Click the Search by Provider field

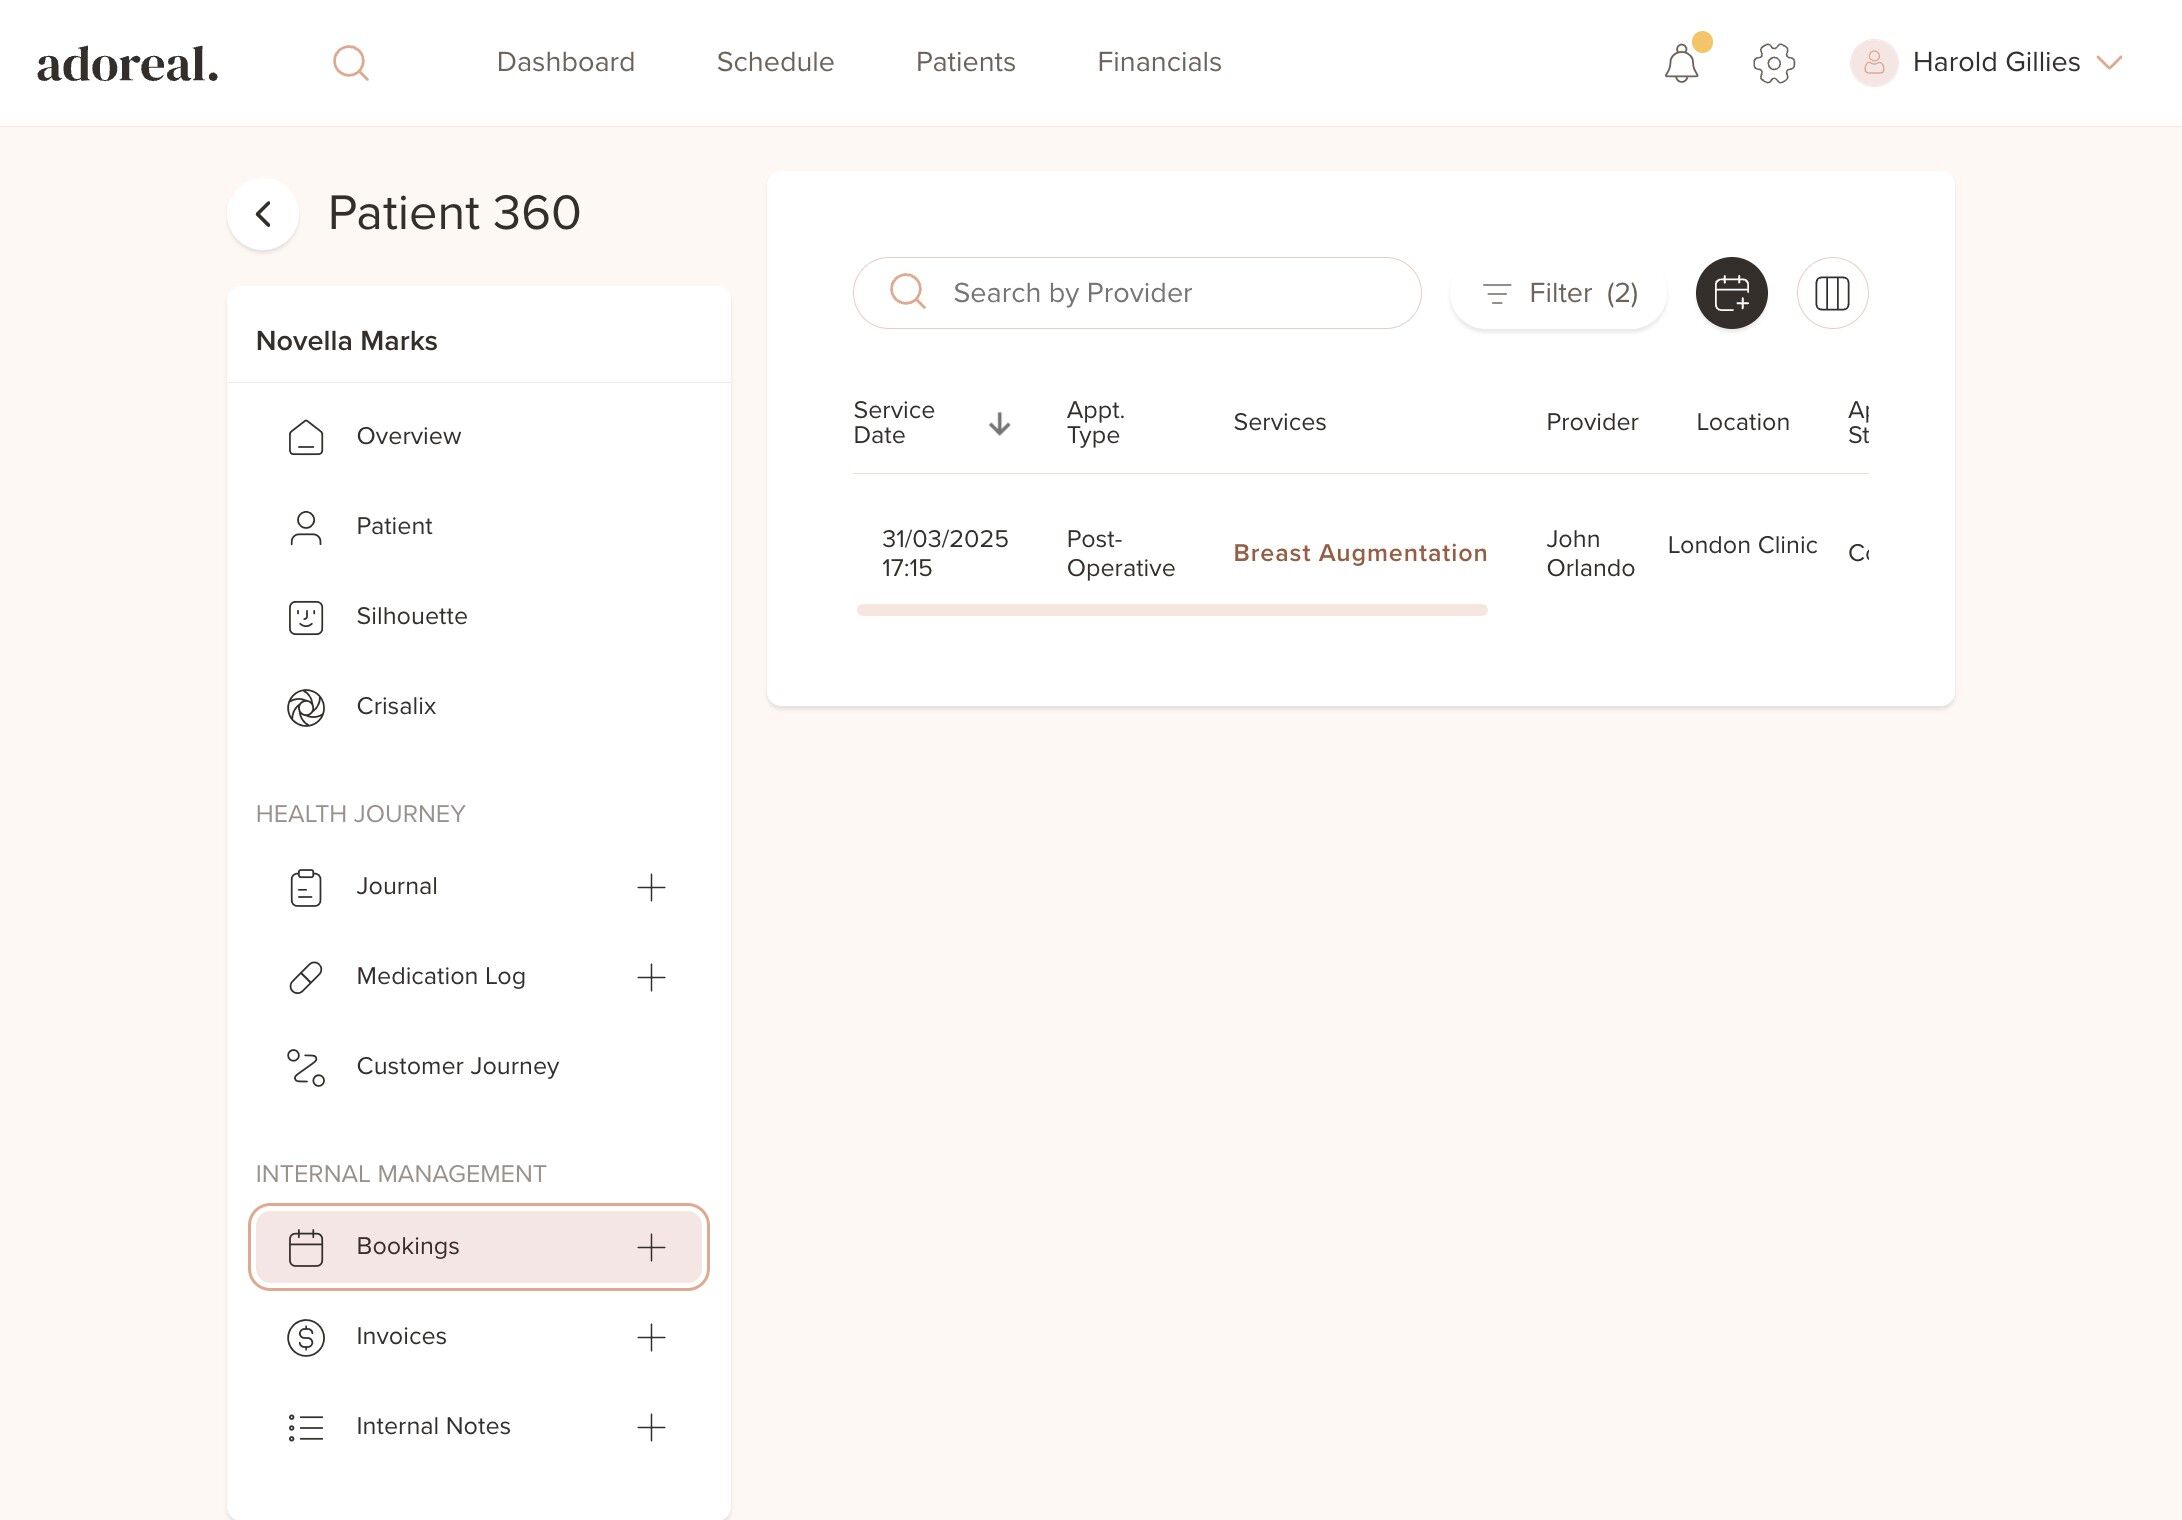(x=1137, y=293)
